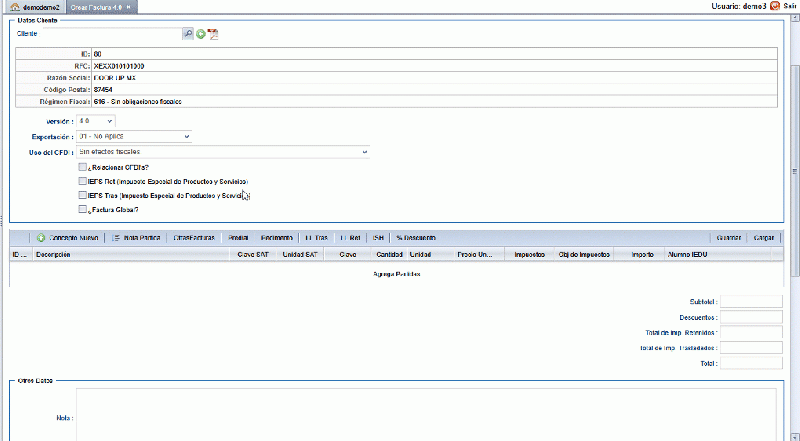Click the Cargar button
The height and width of the screenshot is (441, 800).
pos(764,238)
